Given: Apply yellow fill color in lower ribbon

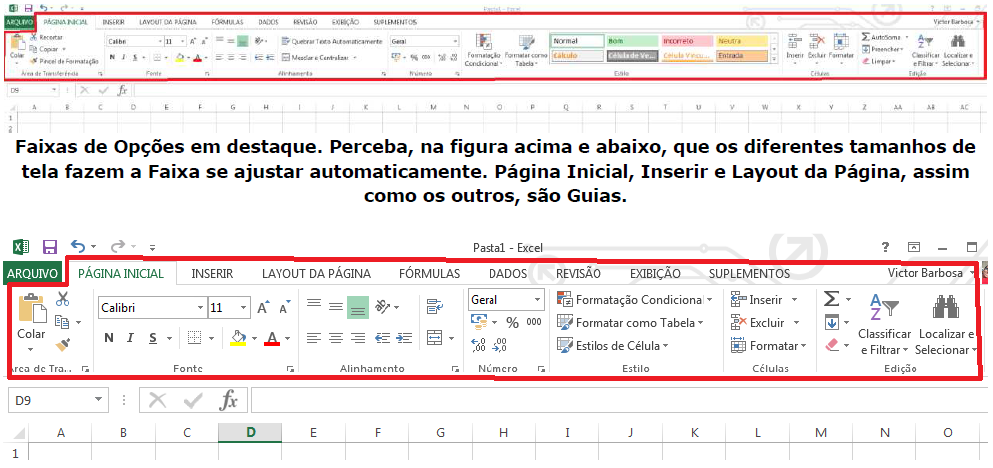Looking at the screenshot, I should click(x=238, y=337).
